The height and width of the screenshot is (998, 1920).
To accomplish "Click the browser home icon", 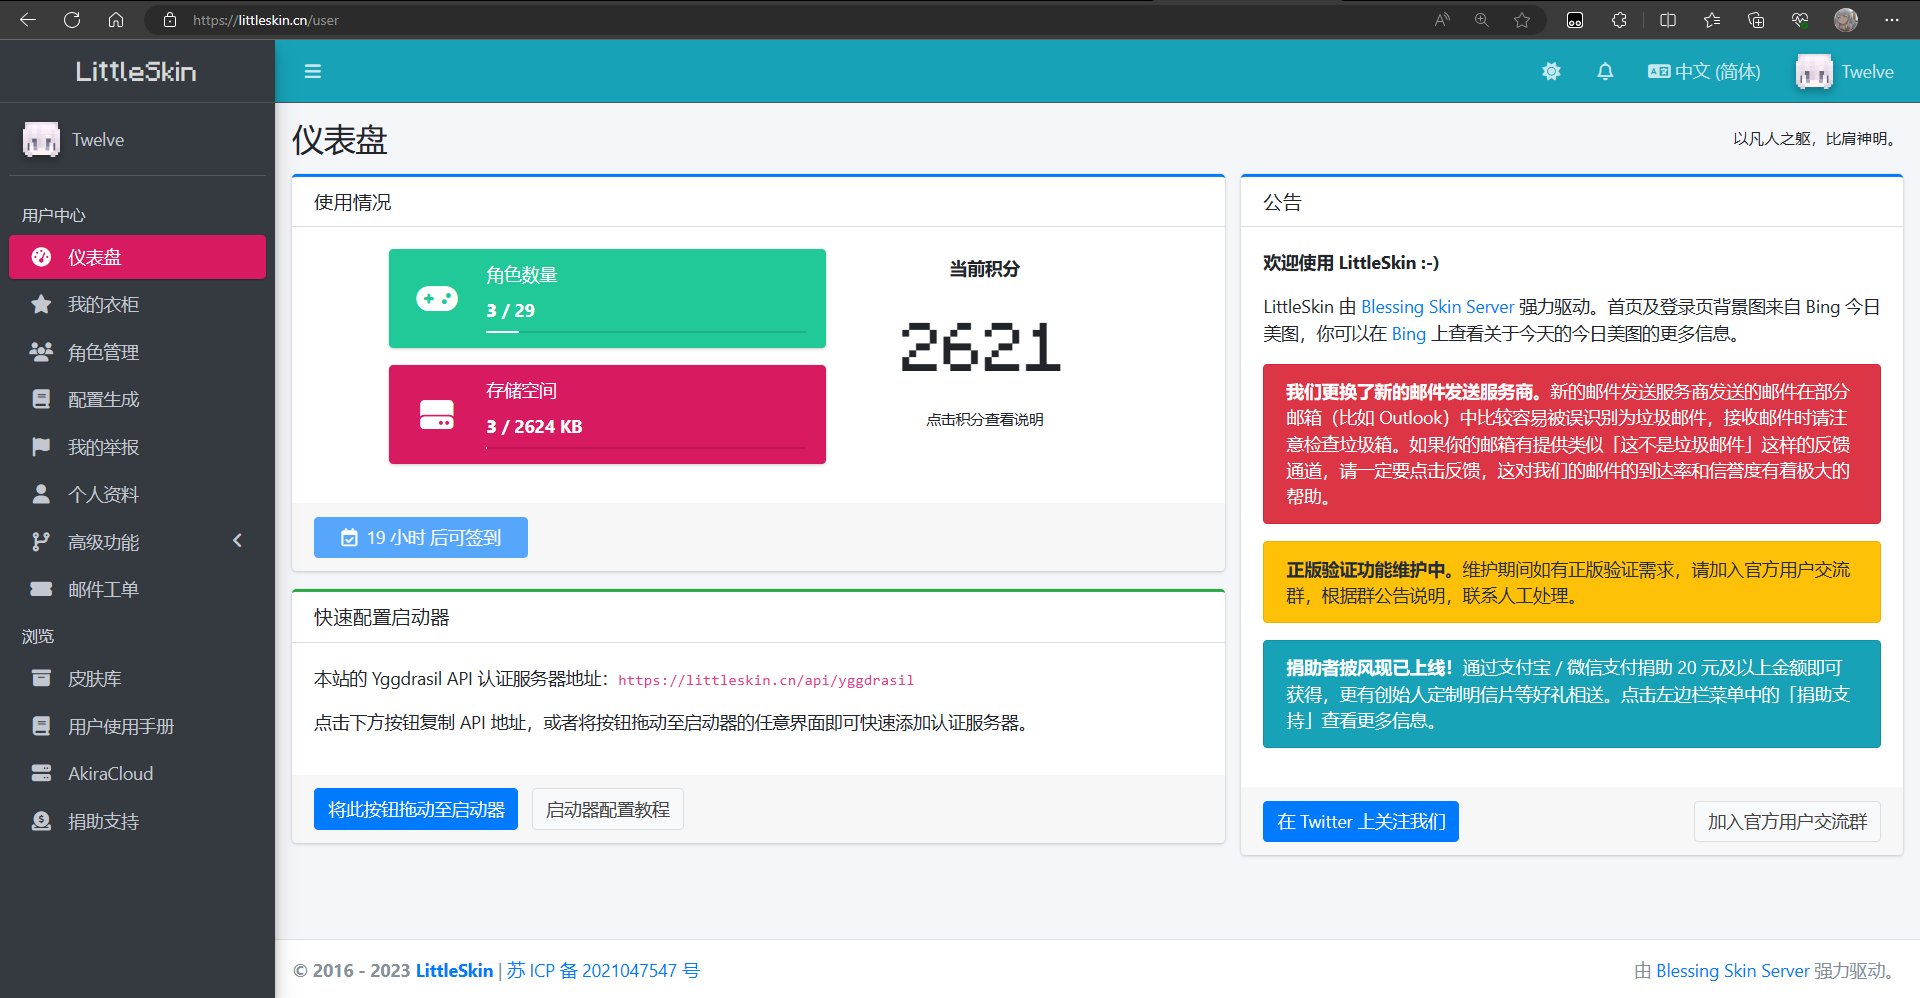I will (x=116, y=19).
